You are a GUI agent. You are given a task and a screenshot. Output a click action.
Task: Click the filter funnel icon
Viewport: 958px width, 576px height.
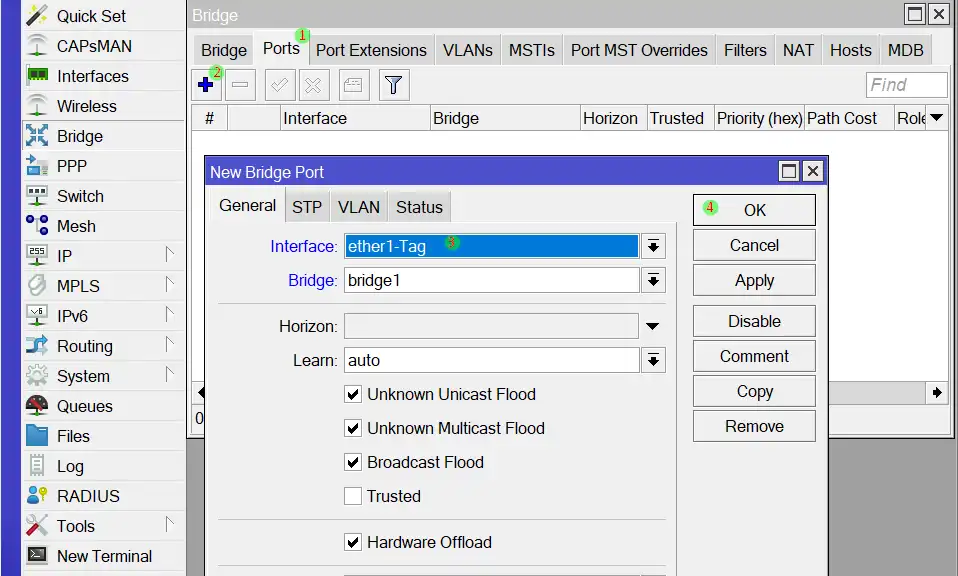tap(394, 85)
